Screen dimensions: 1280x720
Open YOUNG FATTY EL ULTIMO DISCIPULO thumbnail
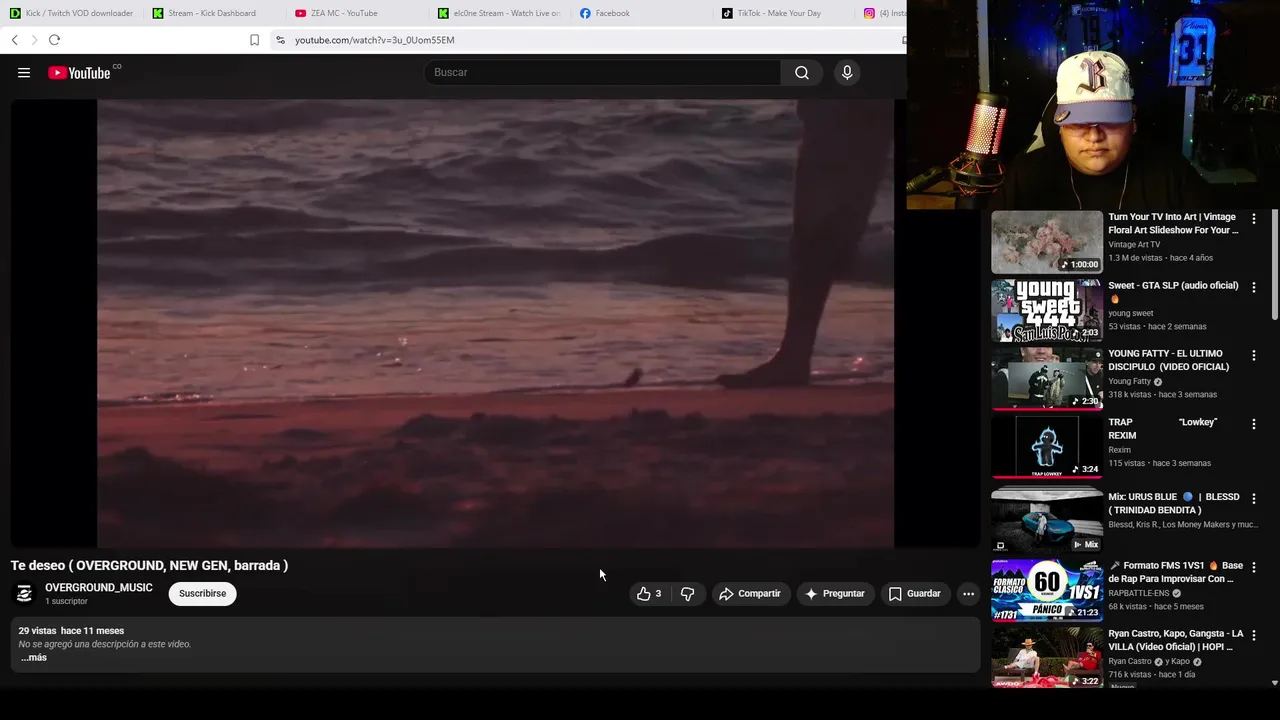[x=1046, y=379]
